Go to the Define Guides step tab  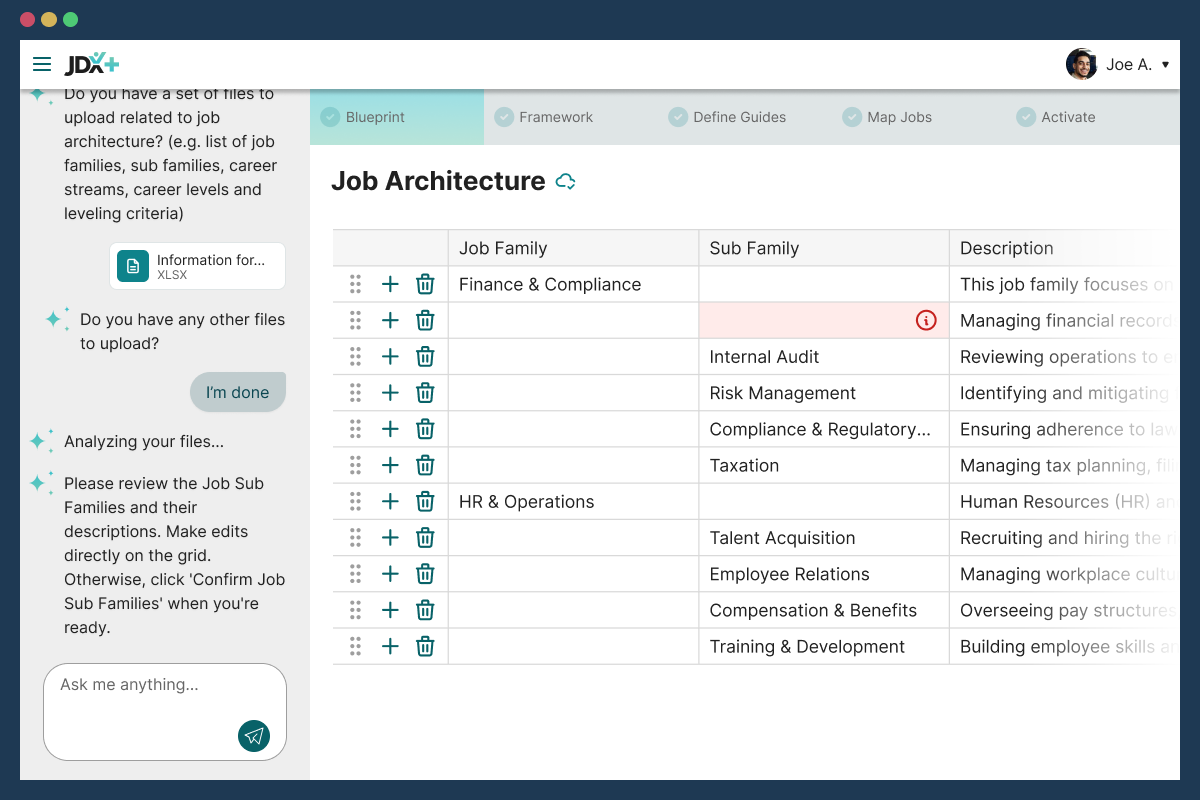744,117
